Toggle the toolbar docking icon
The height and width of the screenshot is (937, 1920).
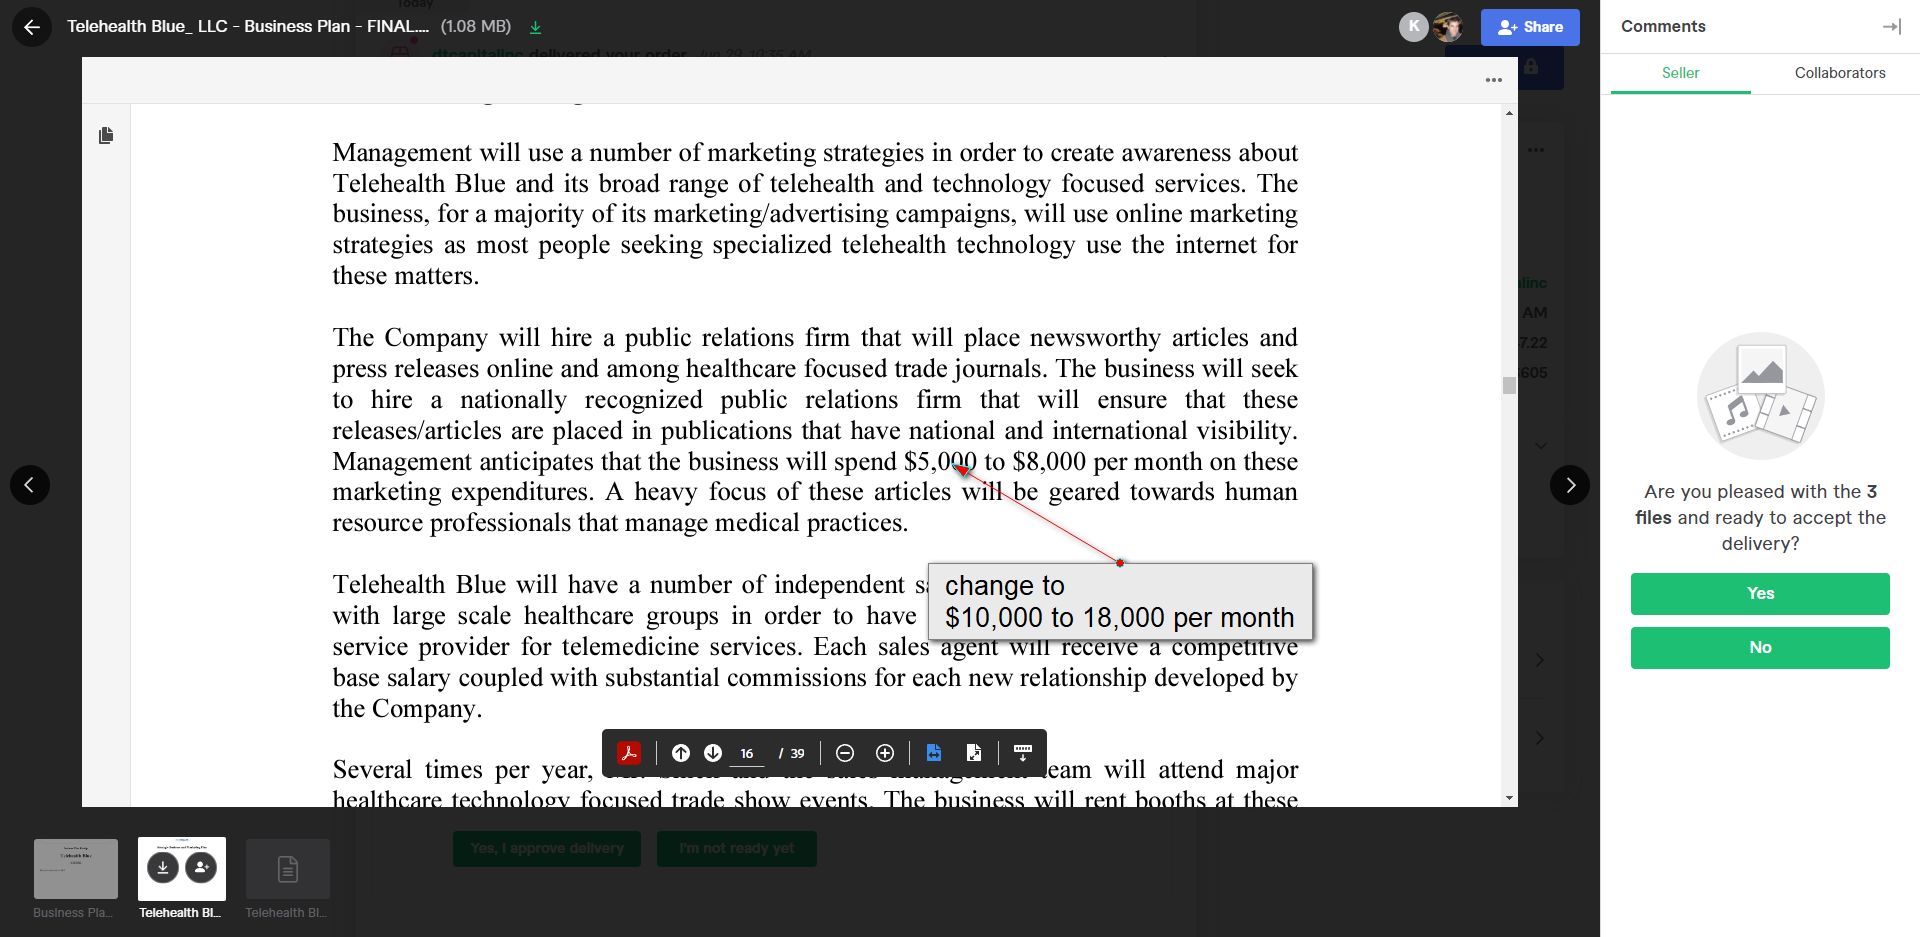(x=1022, y=753)
